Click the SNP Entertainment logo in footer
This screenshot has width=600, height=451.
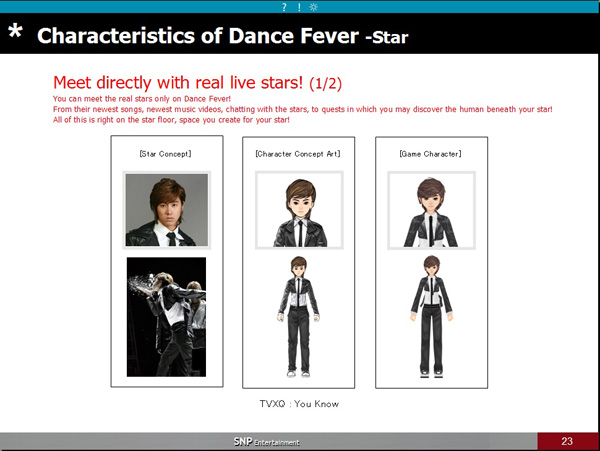click(266, 441)
